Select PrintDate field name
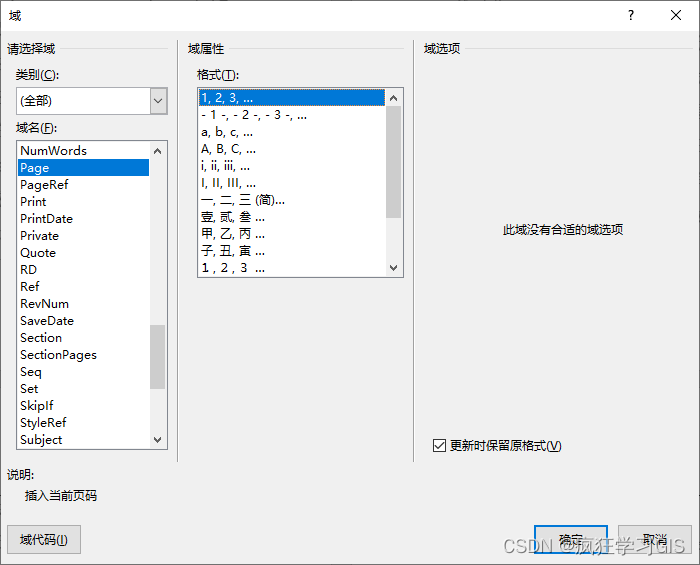Viewport: 700px width, 565px height. [x=83, y=219]
